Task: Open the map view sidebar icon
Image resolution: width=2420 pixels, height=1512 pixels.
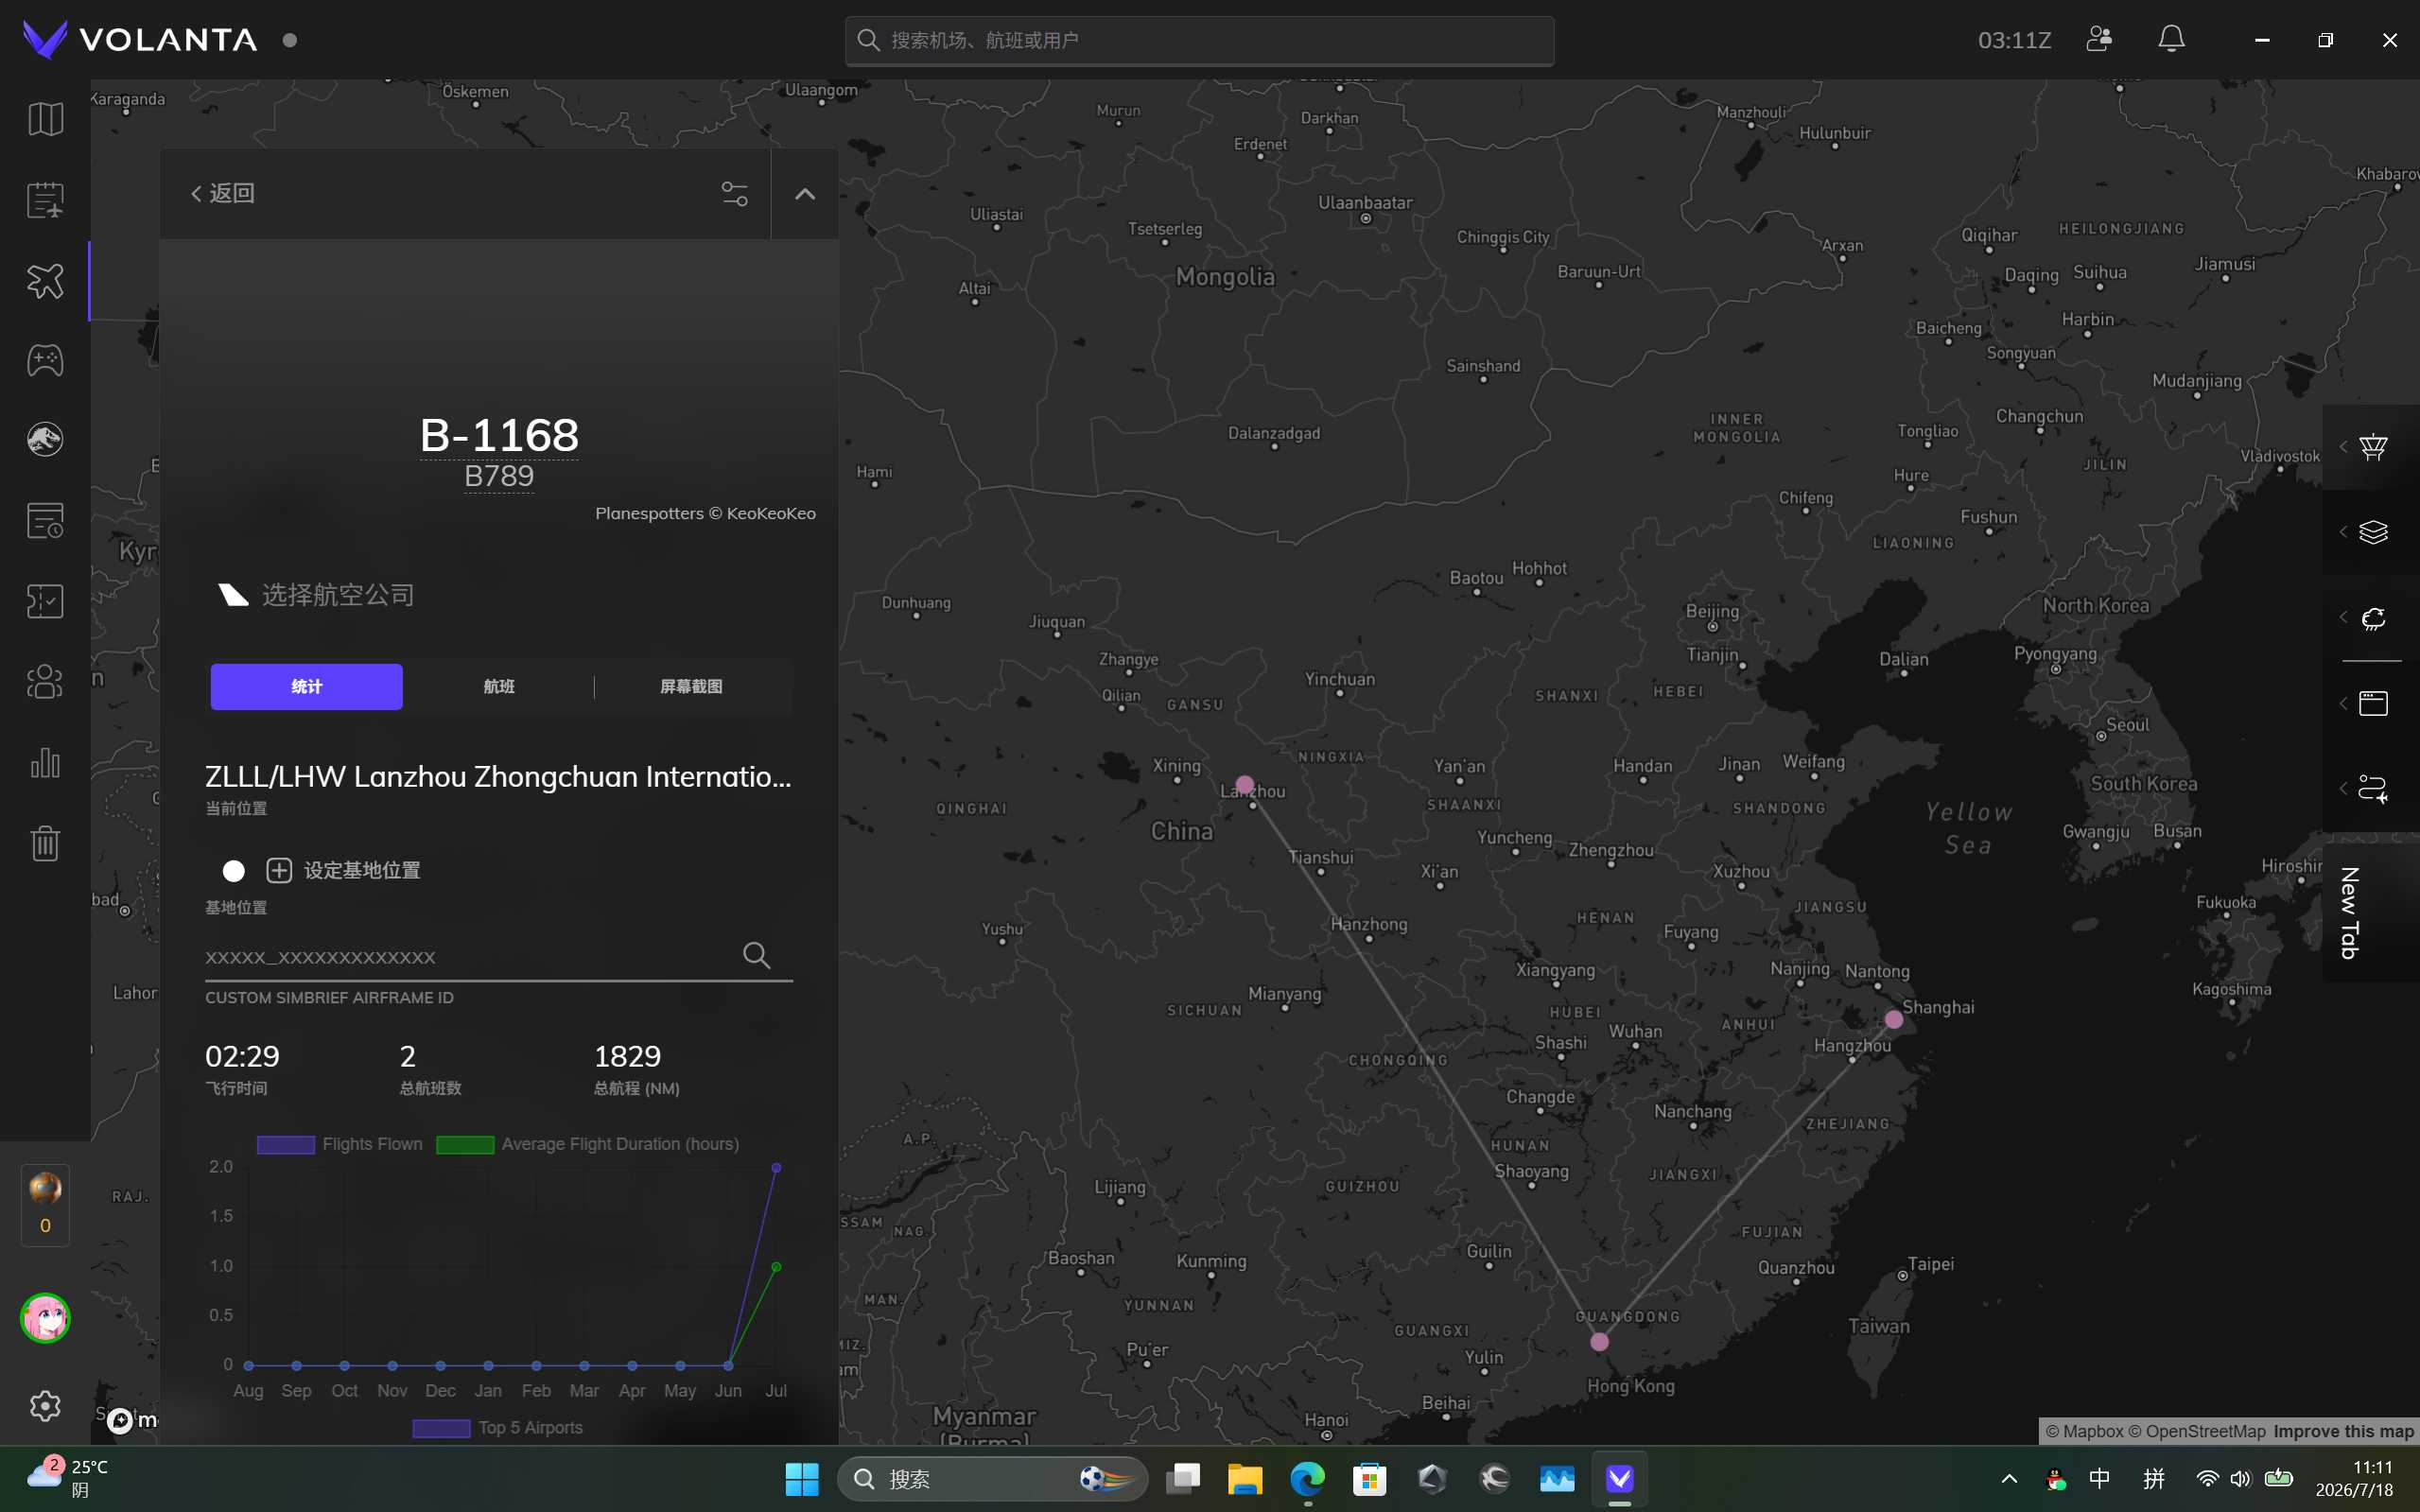Action: (x=45, y=119)
